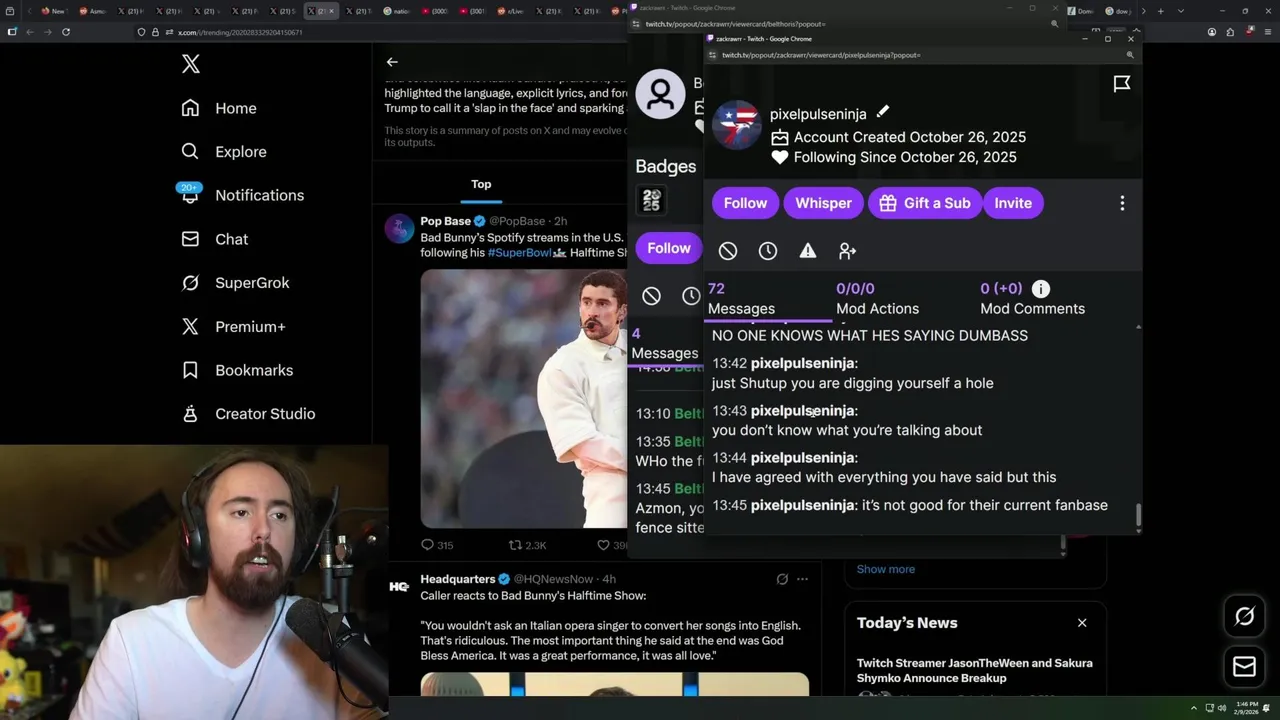Image resolution: width=1280 pixels, height=720 pixels.
Task: Click Show more in trends panel
Action: (885, 569)
